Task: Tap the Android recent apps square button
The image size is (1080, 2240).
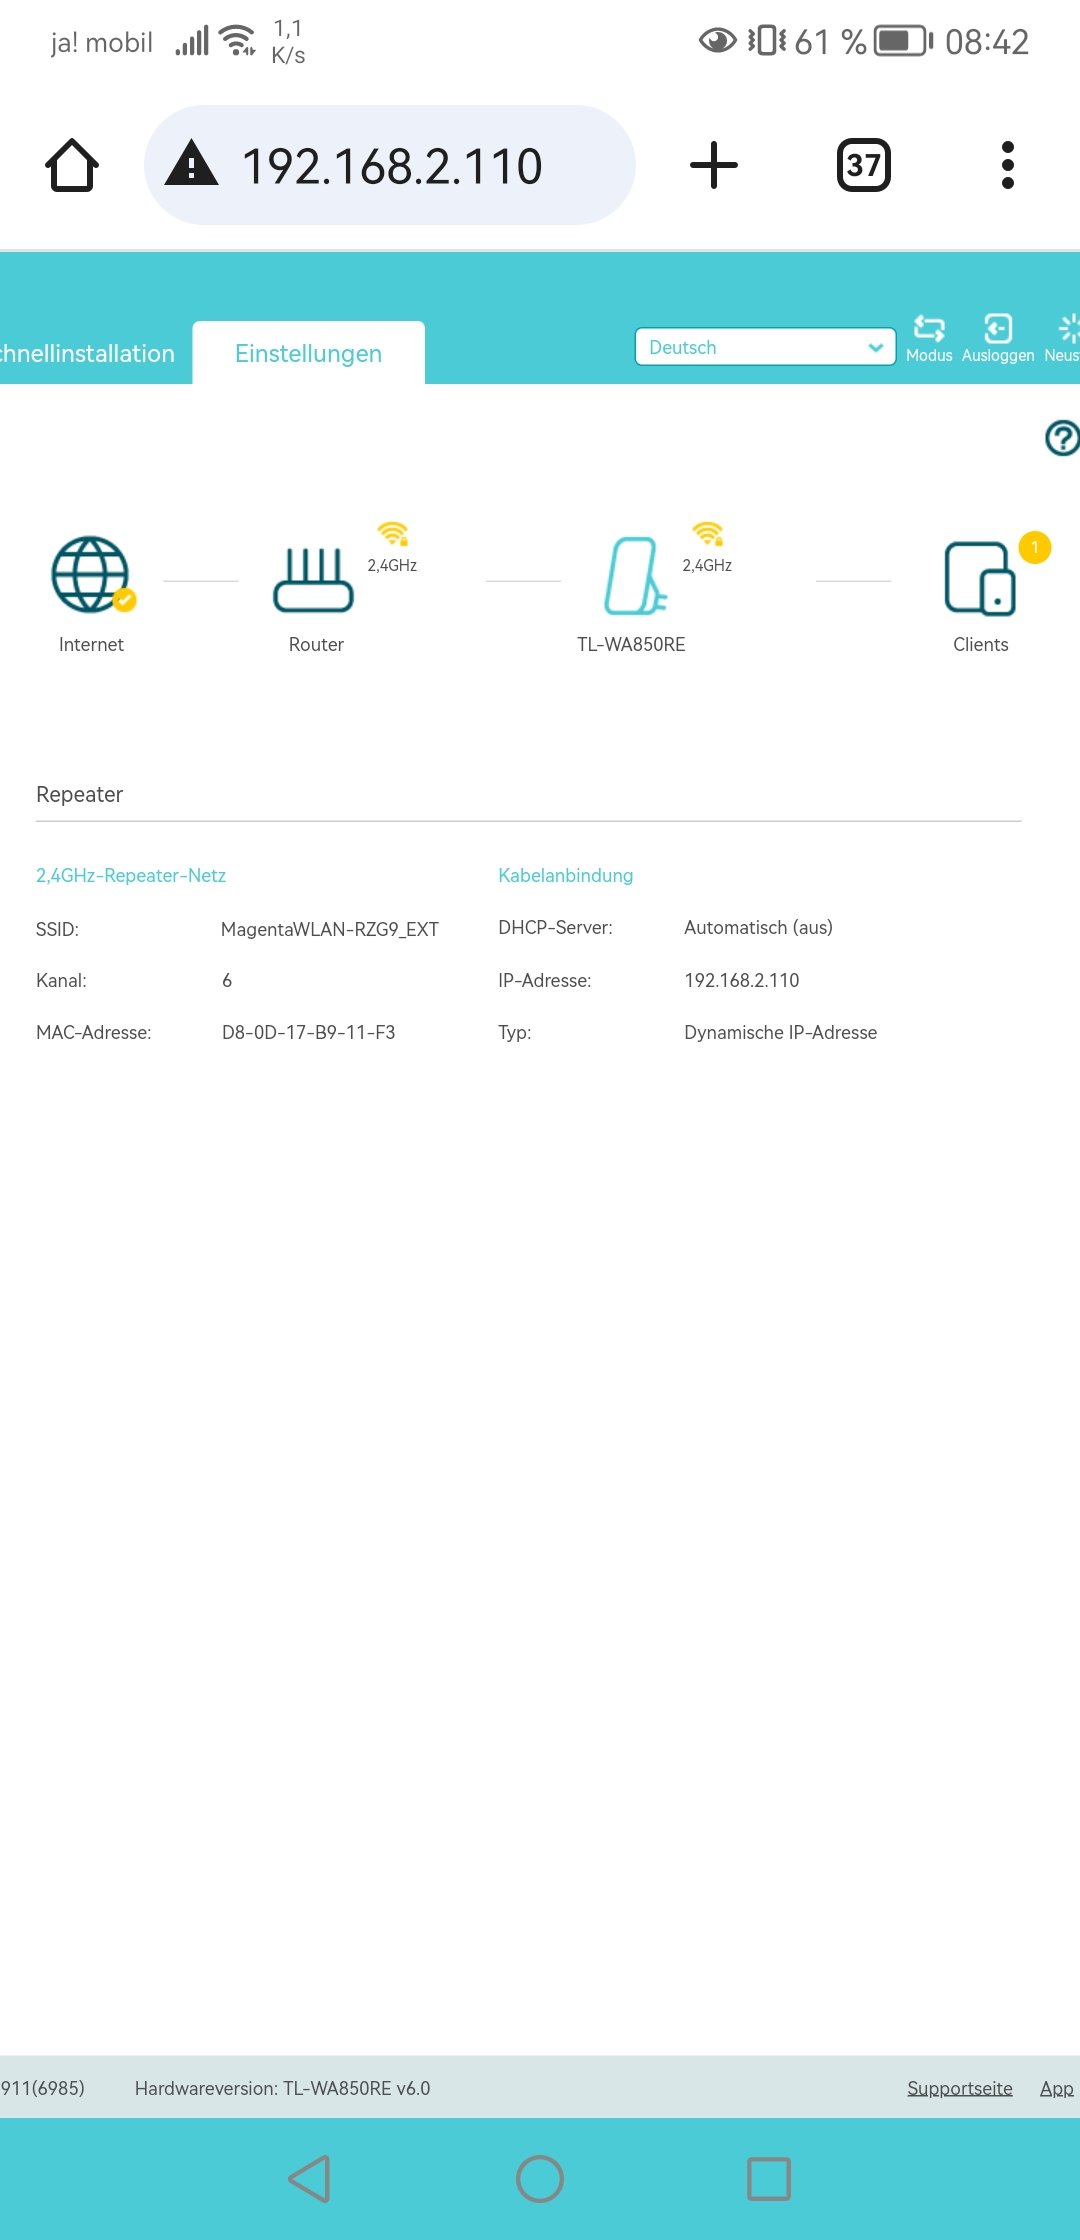Action: [769, 2179]
